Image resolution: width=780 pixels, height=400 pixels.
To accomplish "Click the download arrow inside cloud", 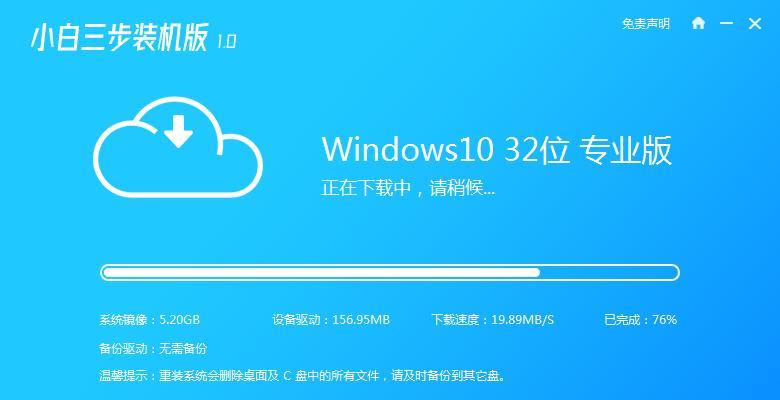I will coord(178,131).
